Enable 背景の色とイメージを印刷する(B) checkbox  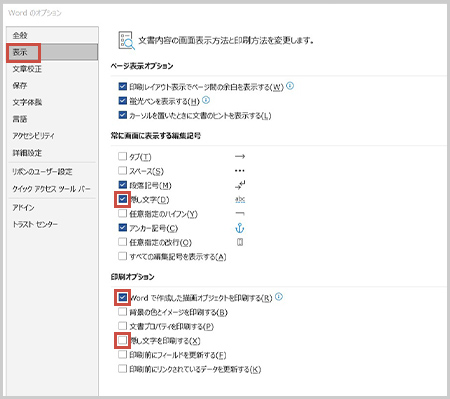coord(123,312)
